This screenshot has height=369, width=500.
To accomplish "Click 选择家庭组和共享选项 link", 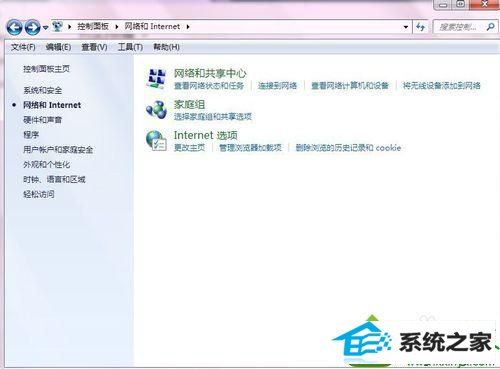I will (213, 117).
